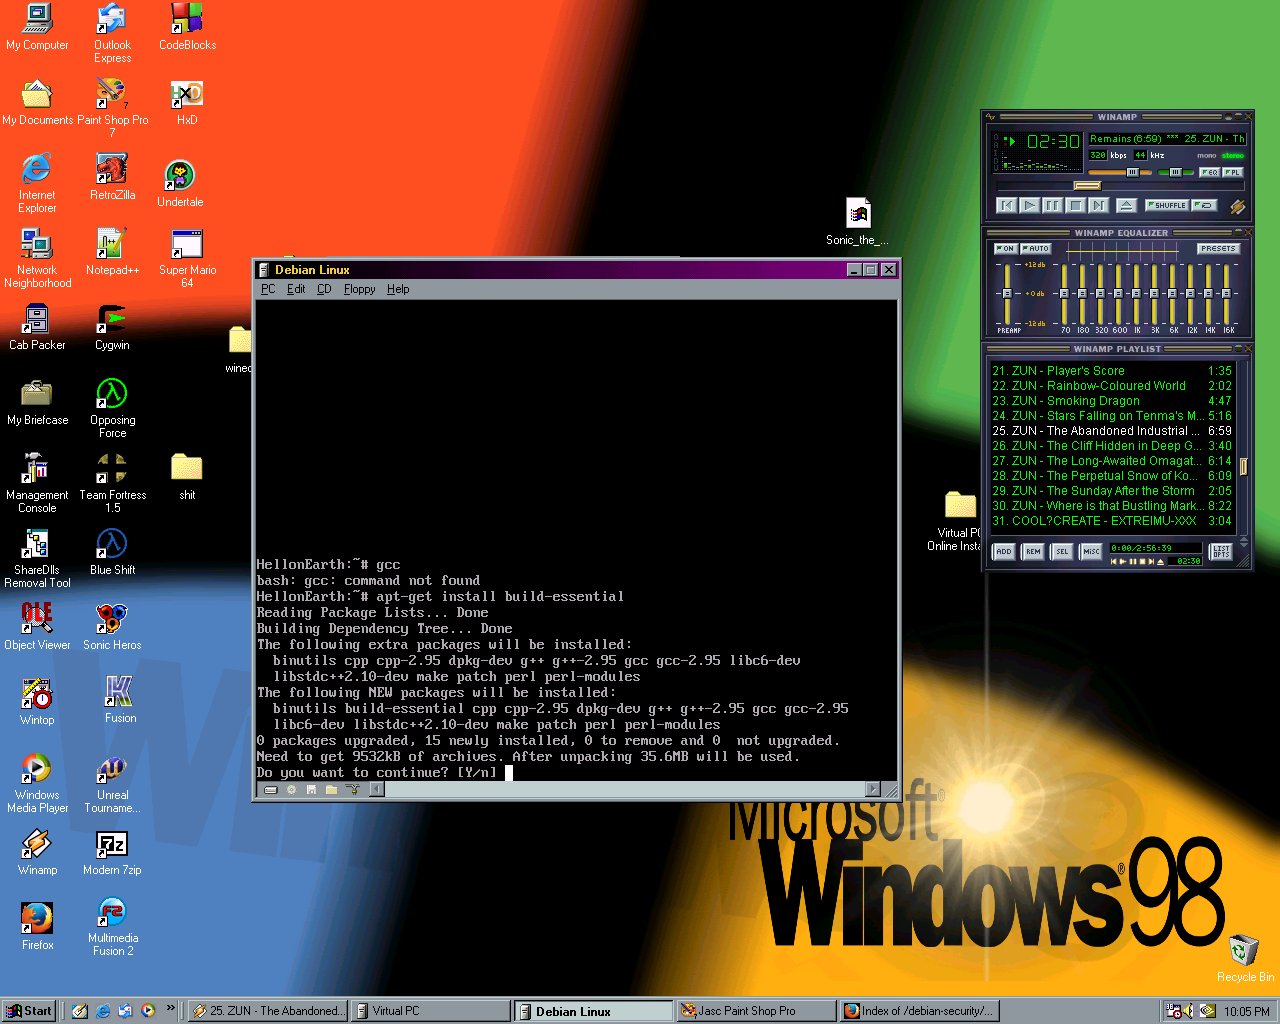Open the Unreal Tournament shortcut
The height and width of the screenshot is (1024, 1280).
click(x=112, y=783)
